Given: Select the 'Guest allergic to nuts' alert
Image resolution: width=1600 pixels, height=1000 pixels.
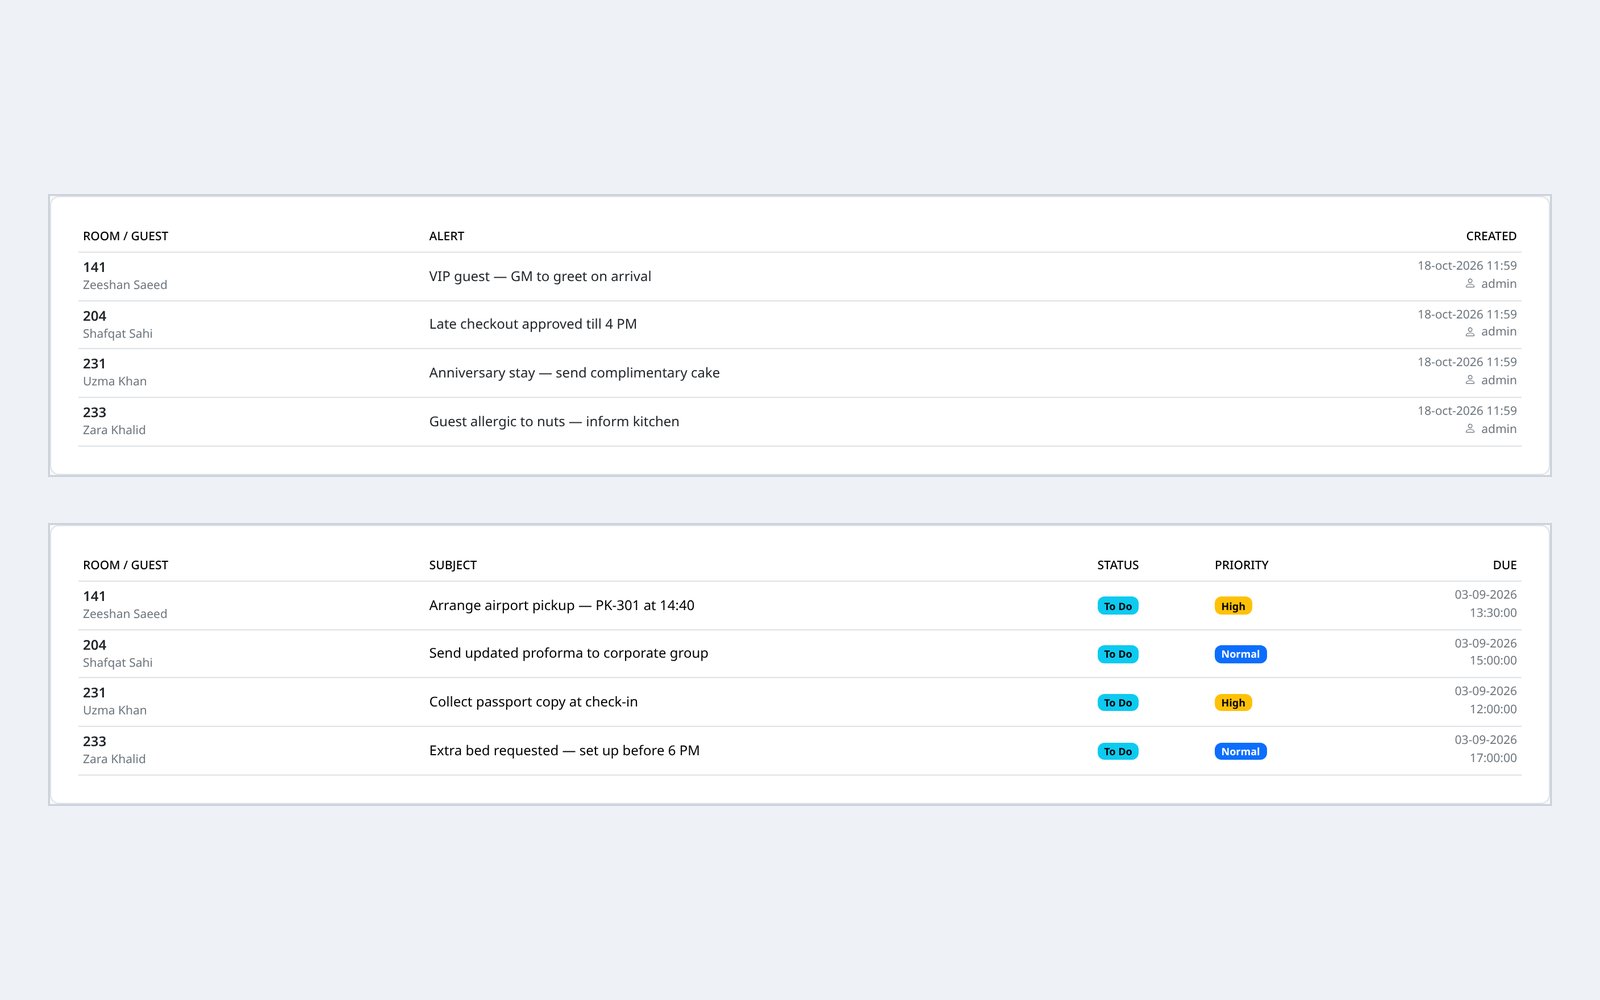Looking at the screenshot, I should click(x=554, y=421).
